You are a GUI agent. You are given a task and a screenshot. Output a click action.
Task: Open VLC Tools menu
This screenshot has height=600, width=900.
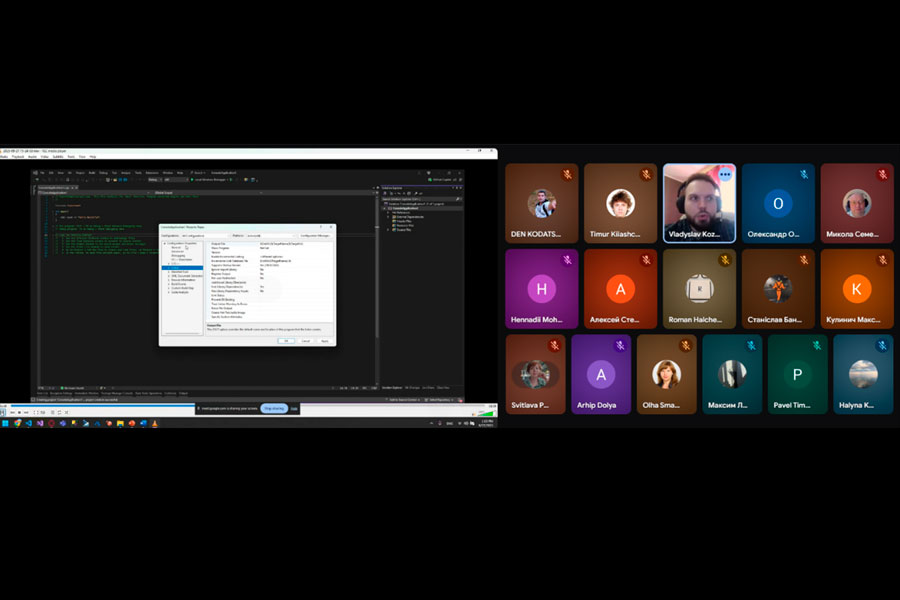click(x=71, y=157)
